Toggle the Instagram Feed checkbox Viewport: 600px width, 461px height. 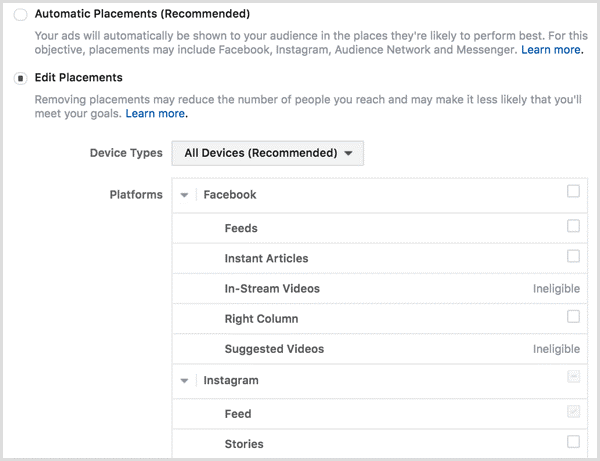(x=573, y=411)
